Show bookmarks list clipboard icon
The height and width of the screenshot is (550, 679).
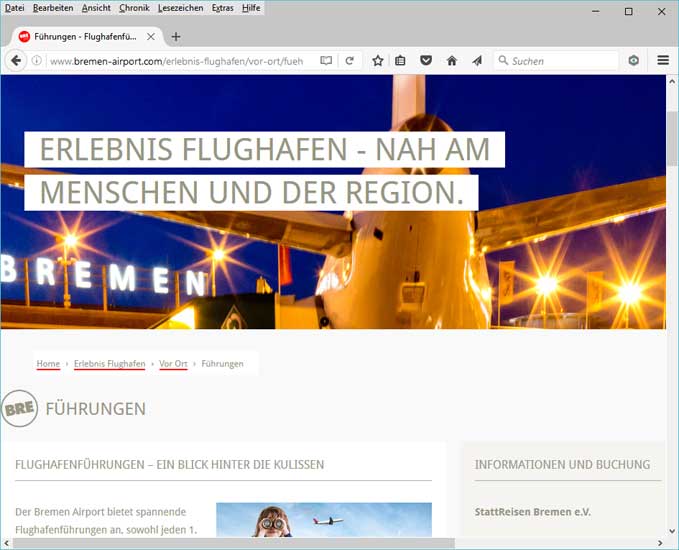[x=401, y=61]
